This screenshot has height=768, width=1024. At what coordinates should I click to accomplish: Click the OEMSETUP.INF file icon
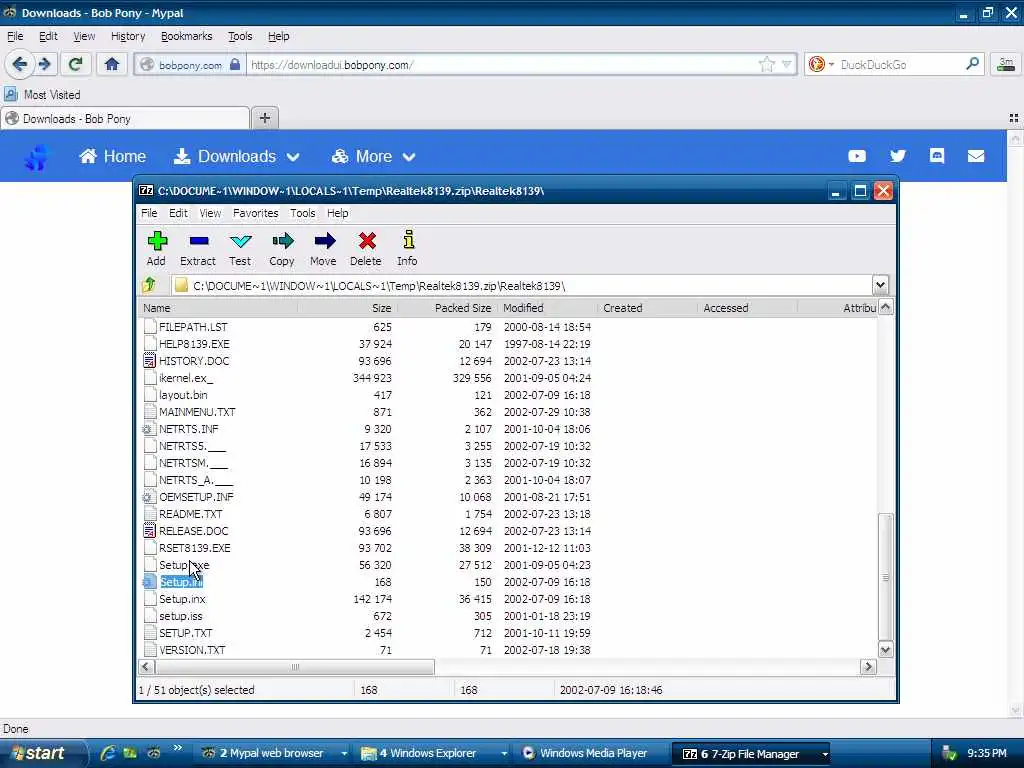point(148,497)
